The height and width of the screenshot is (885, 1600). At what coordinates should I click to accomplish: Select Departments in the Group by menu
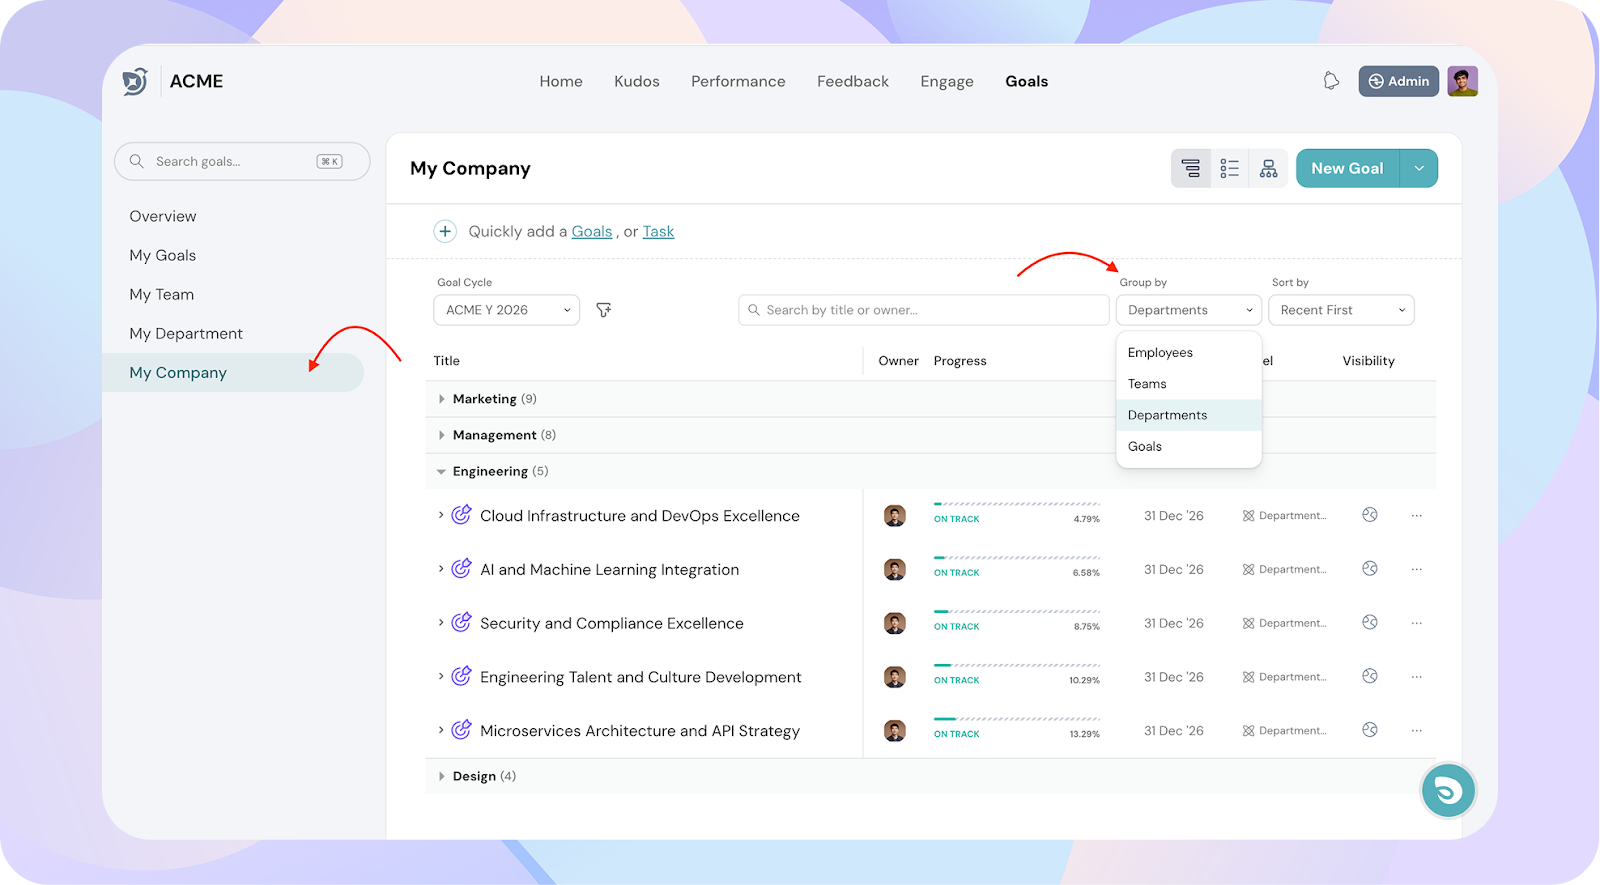pyautogui.click(x=1189, y=415)
